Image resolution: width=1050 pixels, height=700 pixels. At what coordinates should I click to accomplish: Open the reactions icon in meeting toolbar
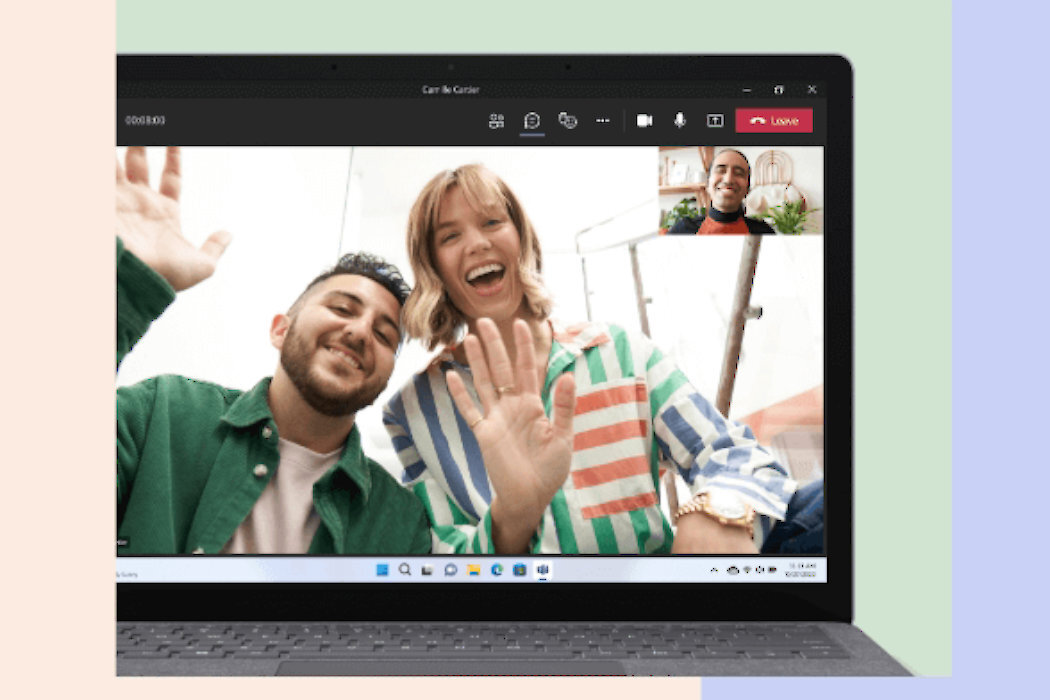click(567, 121)
